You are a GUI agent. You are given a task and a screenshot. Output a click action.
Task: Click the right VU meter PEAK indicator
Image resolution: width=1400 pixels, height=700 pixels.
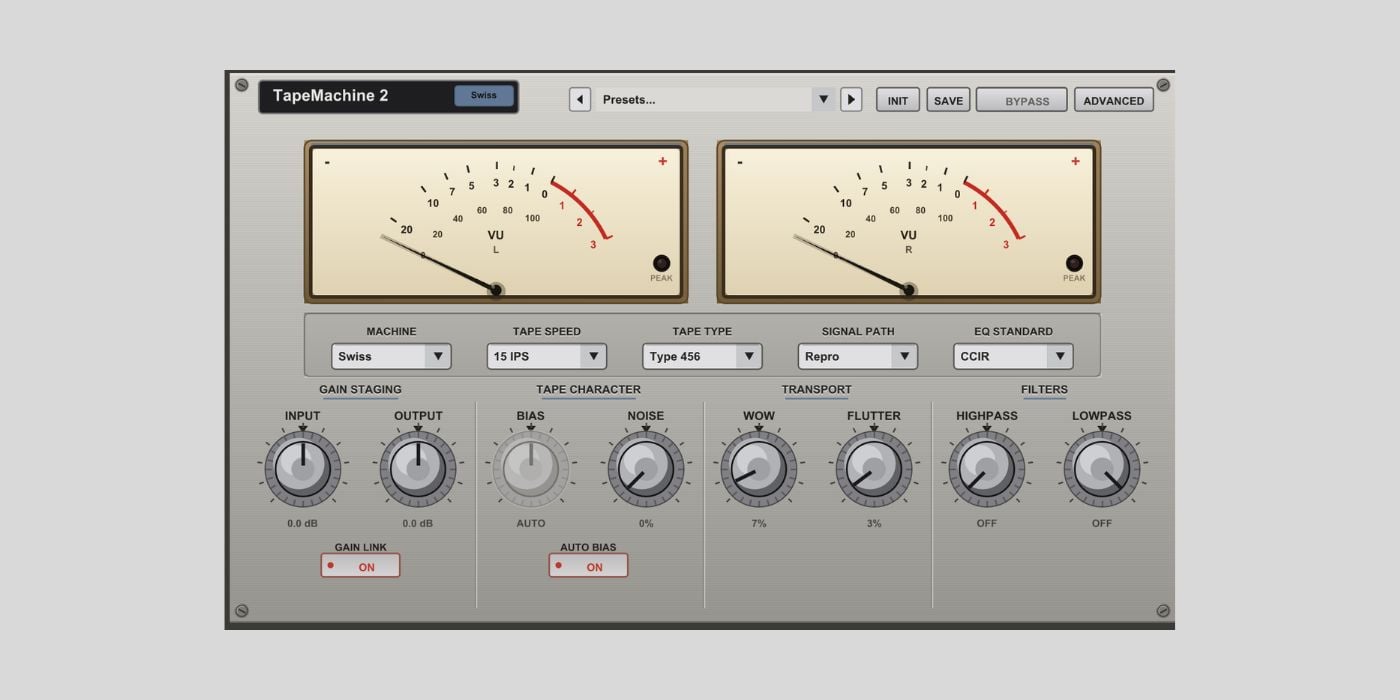click(1074, 264)
